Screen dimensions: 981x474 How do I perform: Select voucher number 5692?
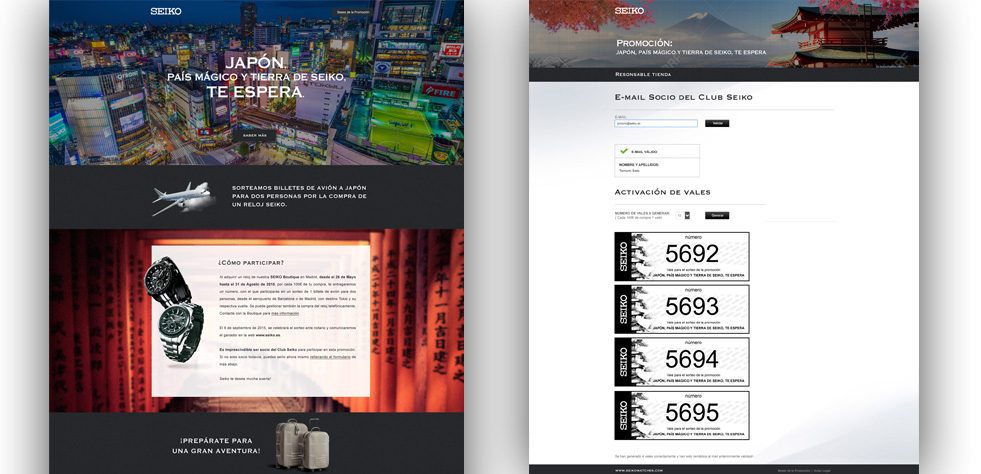pos(682,256)
